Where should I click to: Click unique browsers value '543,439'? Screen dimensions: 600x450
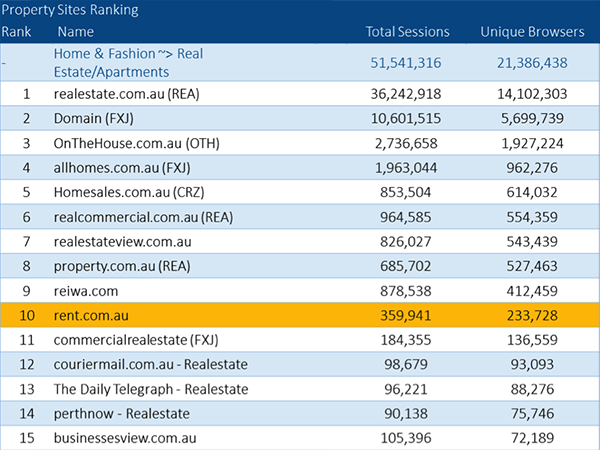tap(532, 242)
